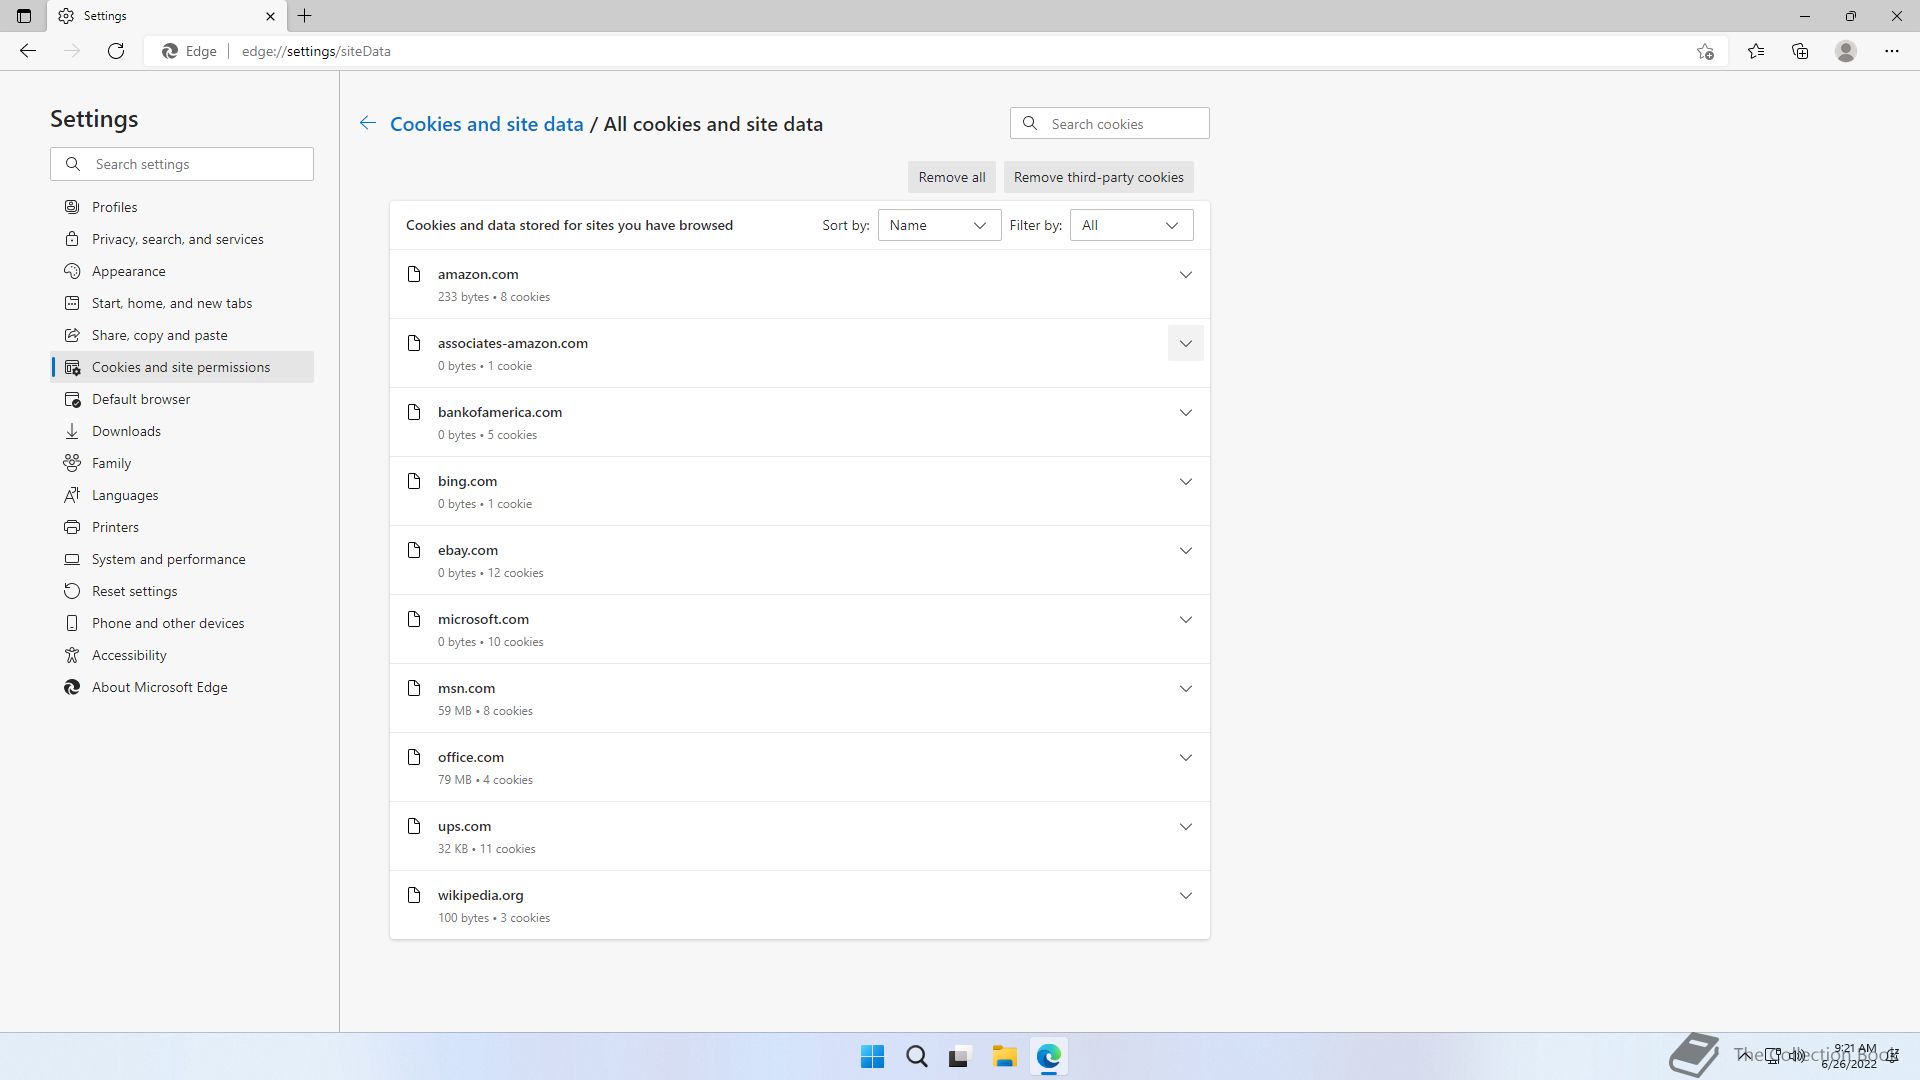Open the Sort by Name dropdown
Screen dimensions: 1920x1080
click(x=939, y=225)
